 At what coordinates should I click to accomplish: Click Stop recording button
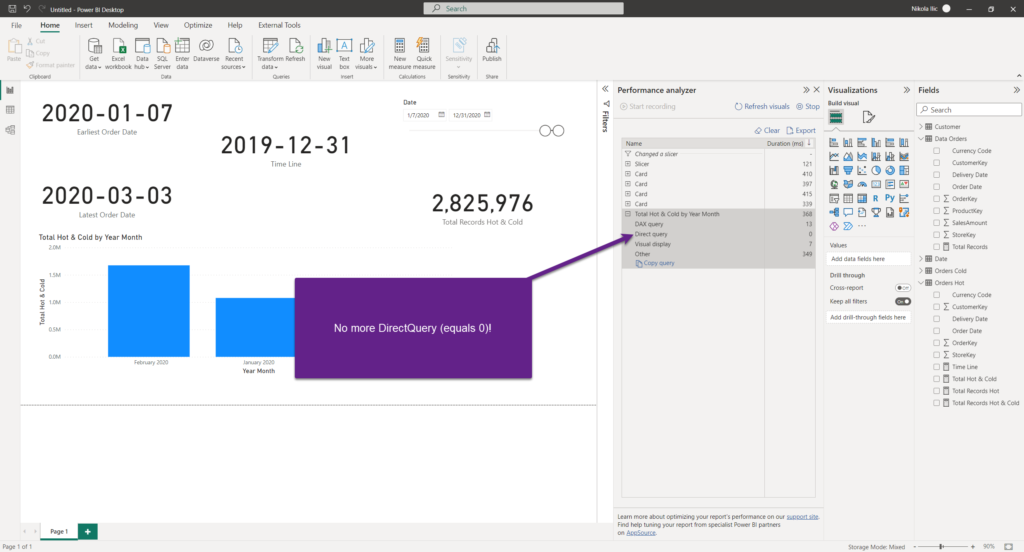[808, 106]
